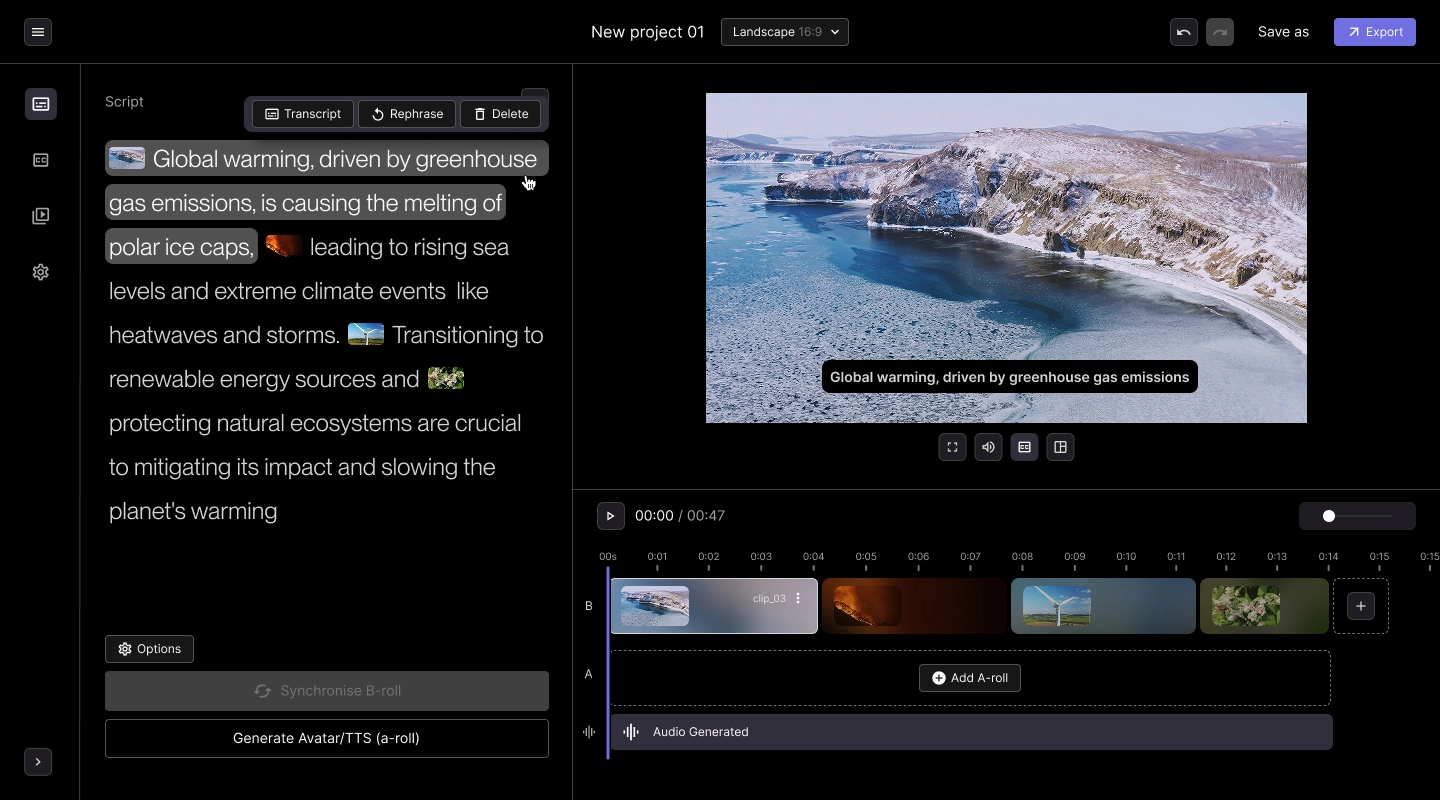
Task: Open the settings gear in sidebar
Action: click(41, 272)
